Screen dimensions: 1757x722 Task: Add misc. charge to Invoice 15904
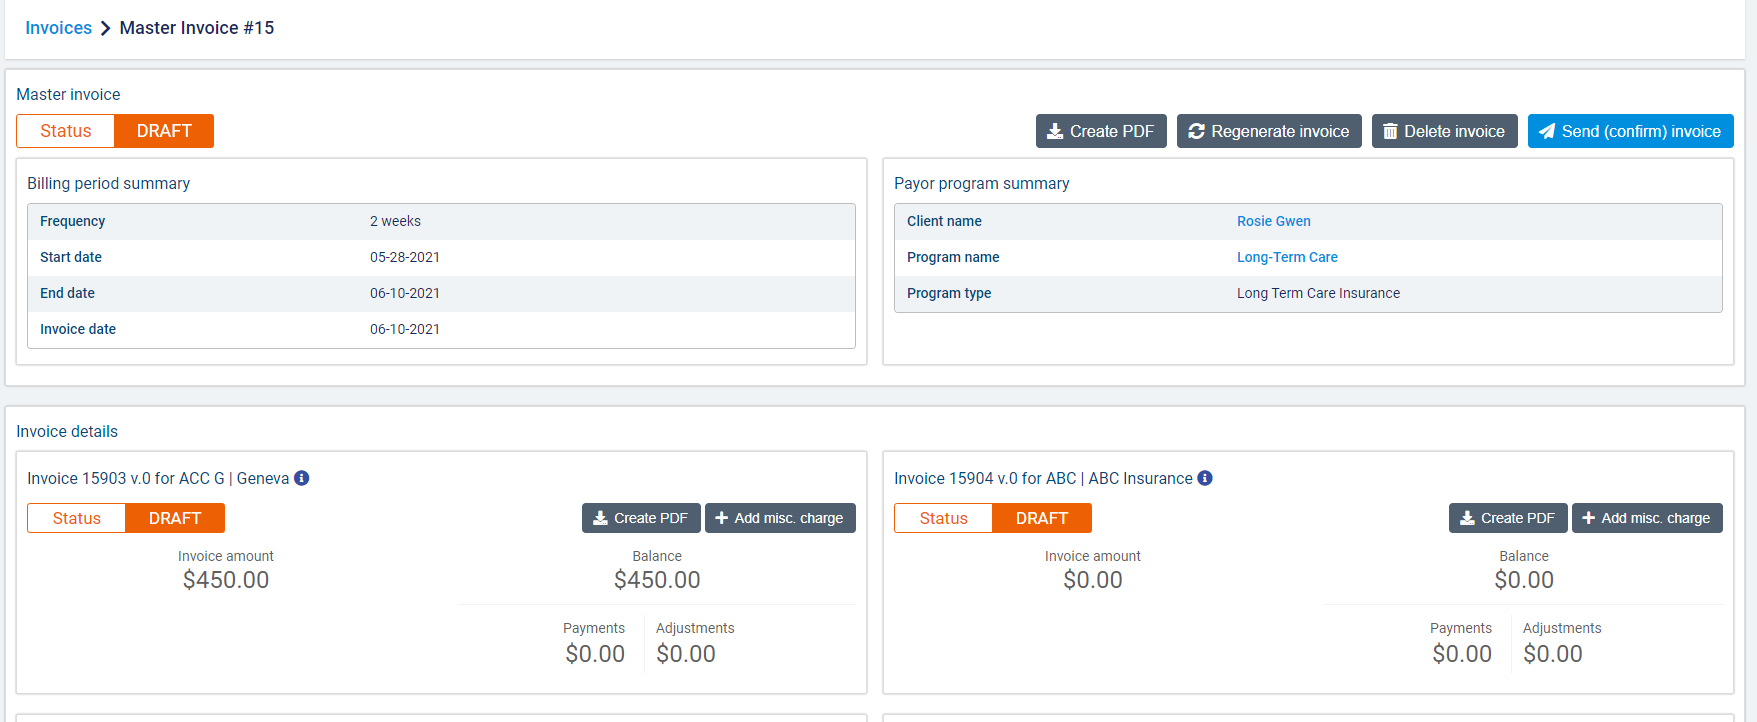tap(1646, 518)
